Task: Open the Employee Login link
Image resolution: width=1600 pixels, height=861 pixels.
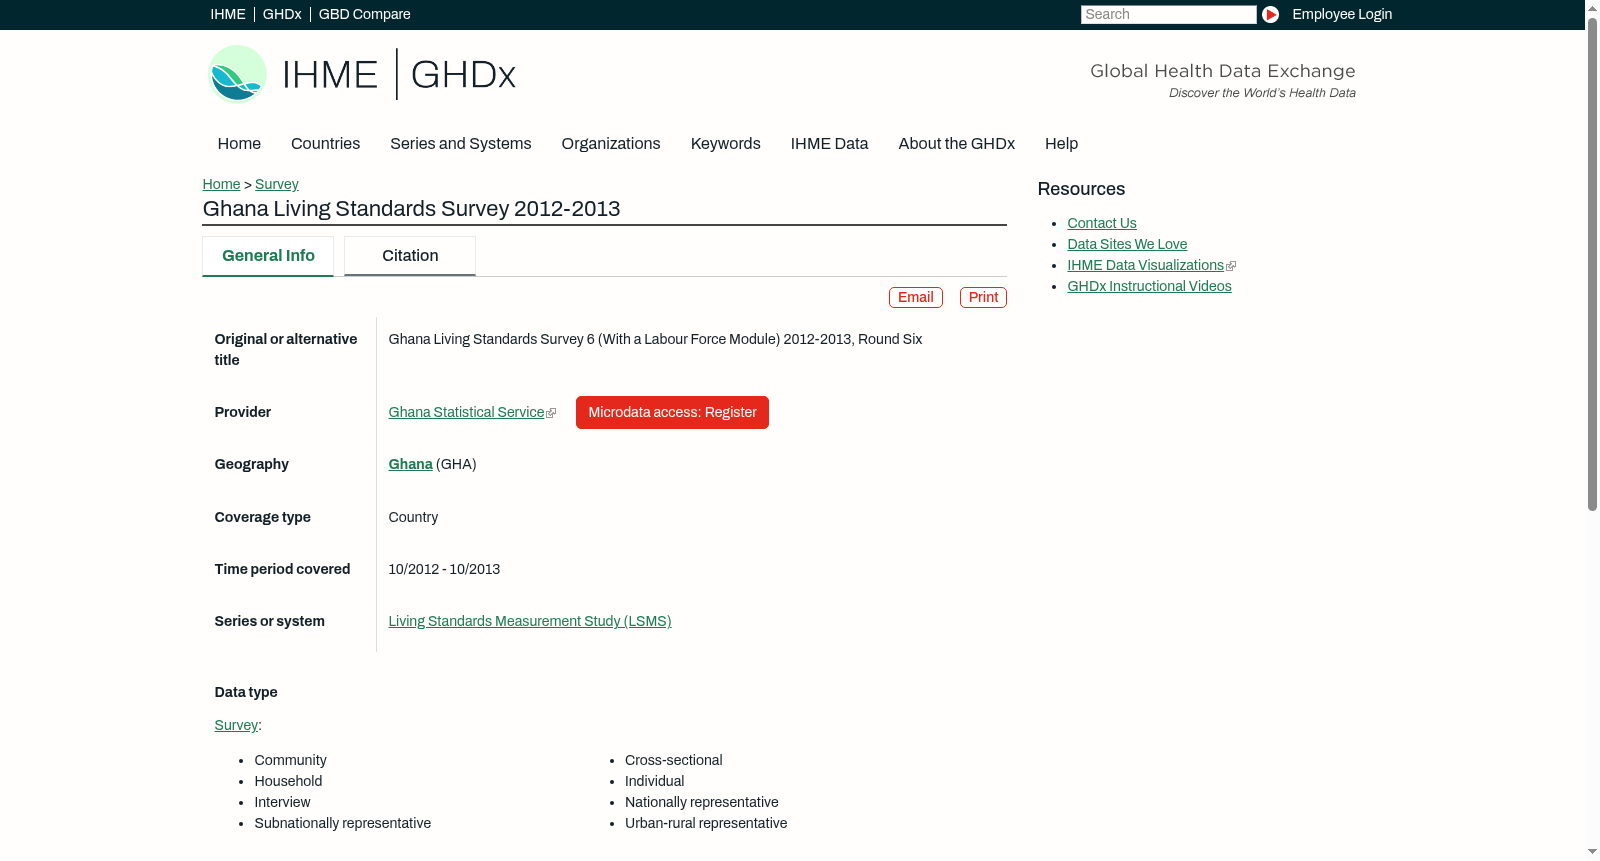Action: [1342, 14]
